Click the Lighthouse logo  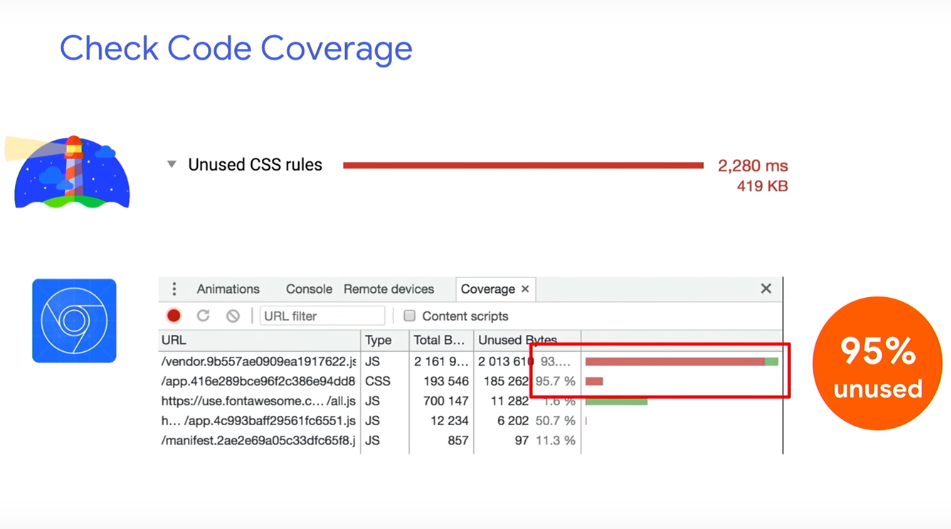click(x=68, y=172)
